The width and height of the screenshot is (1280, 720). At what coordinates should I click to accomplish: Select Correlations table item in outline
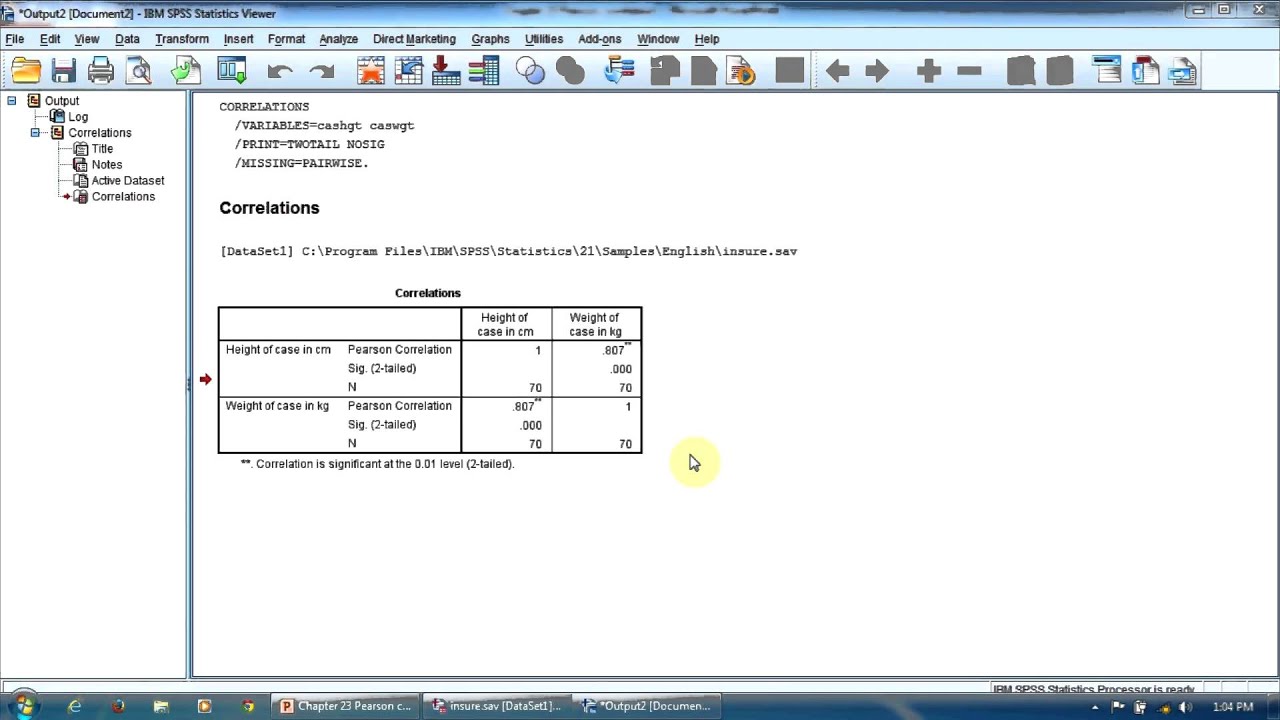coord(123,197)
